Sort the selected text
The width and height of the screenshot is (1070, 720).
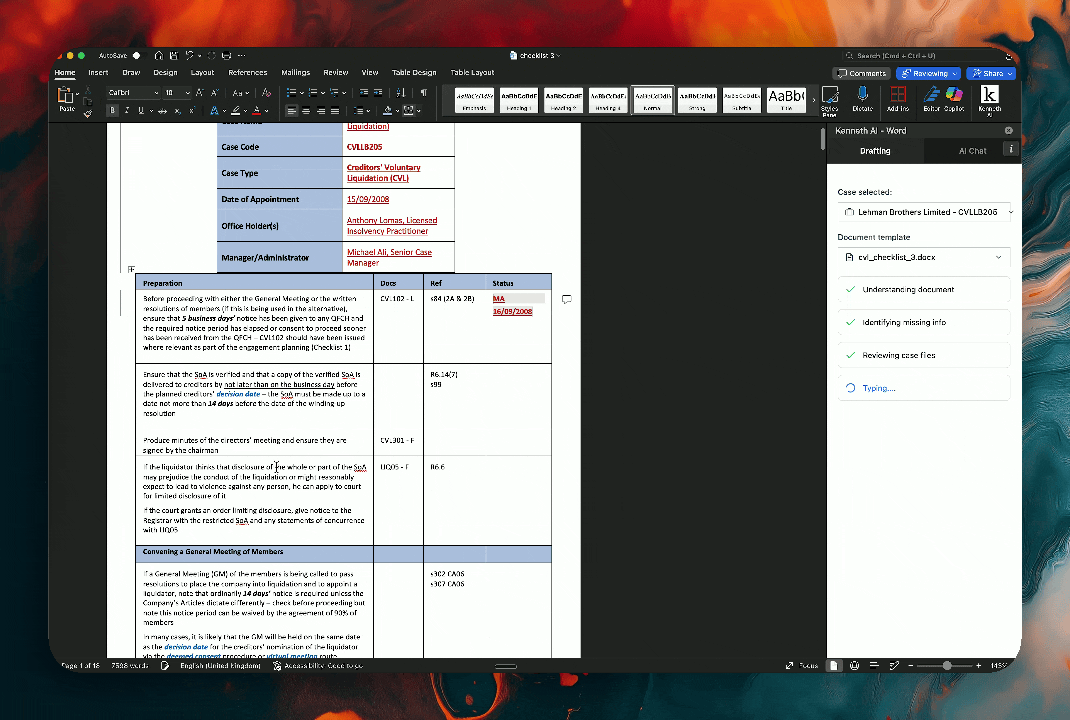coord(402,92)
